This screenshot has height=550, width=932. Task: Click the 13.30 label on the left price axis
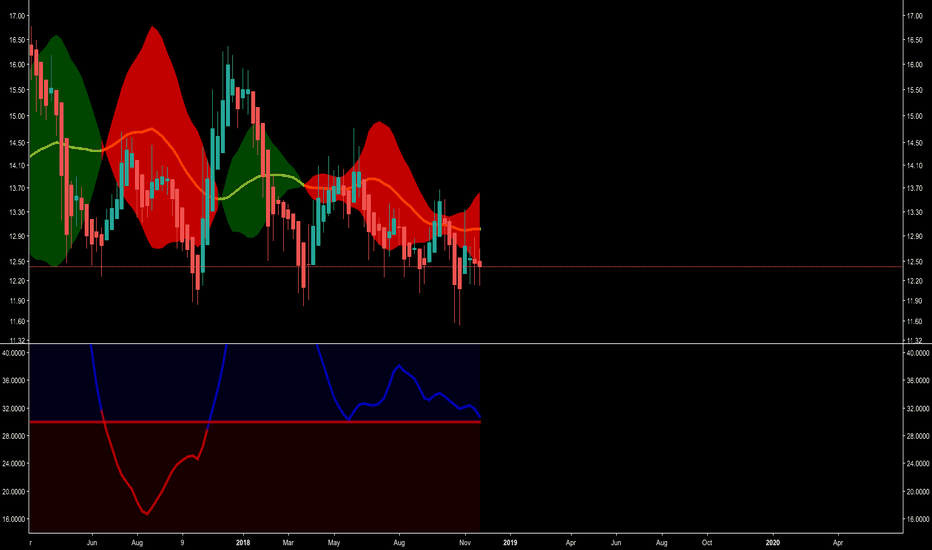[x=17, y=212]
